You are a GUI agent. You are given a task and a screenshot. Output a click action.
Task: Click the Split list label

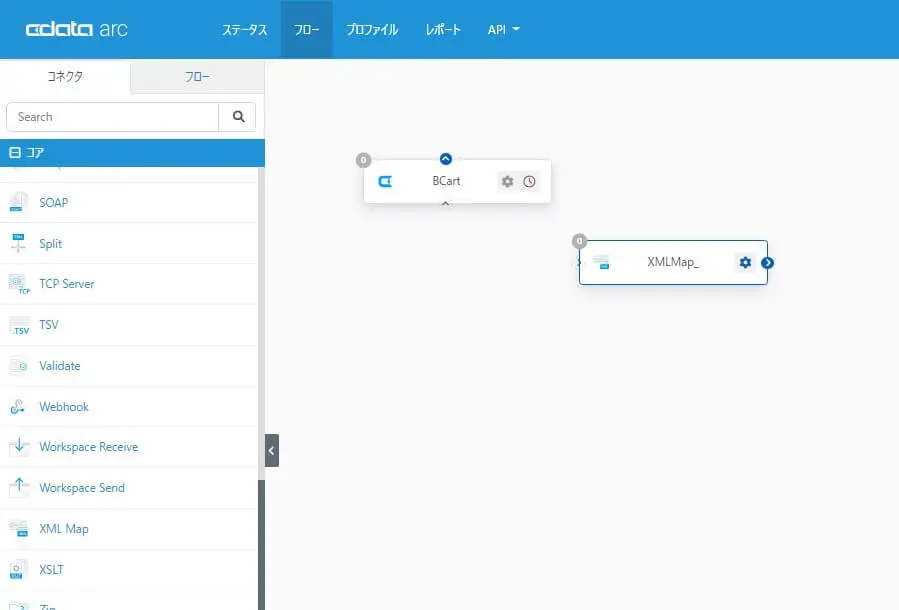50,244
